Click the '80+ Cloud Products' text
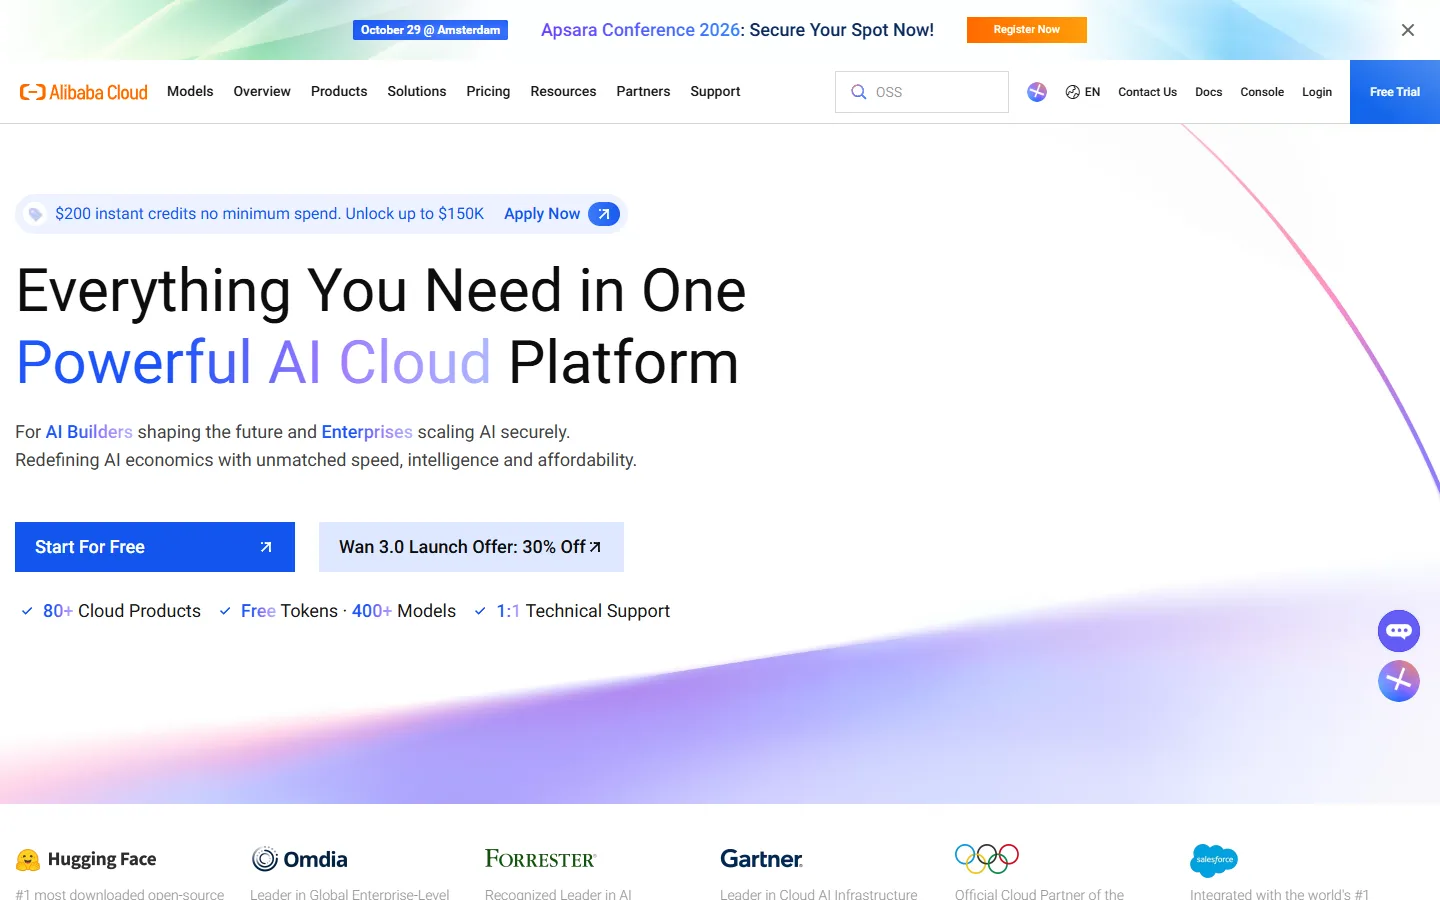The height and width of the screenshot is (900, 1440). click(x=122, y=611)
